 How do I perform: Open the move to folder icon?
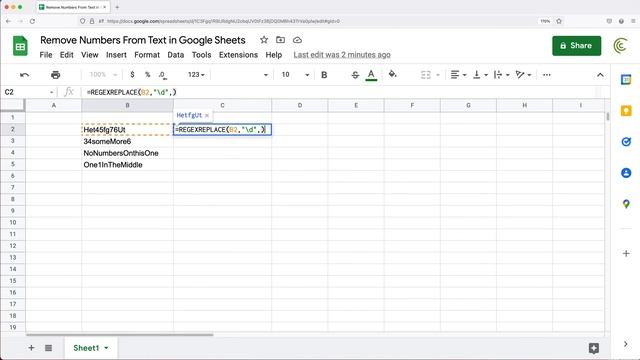280,40
